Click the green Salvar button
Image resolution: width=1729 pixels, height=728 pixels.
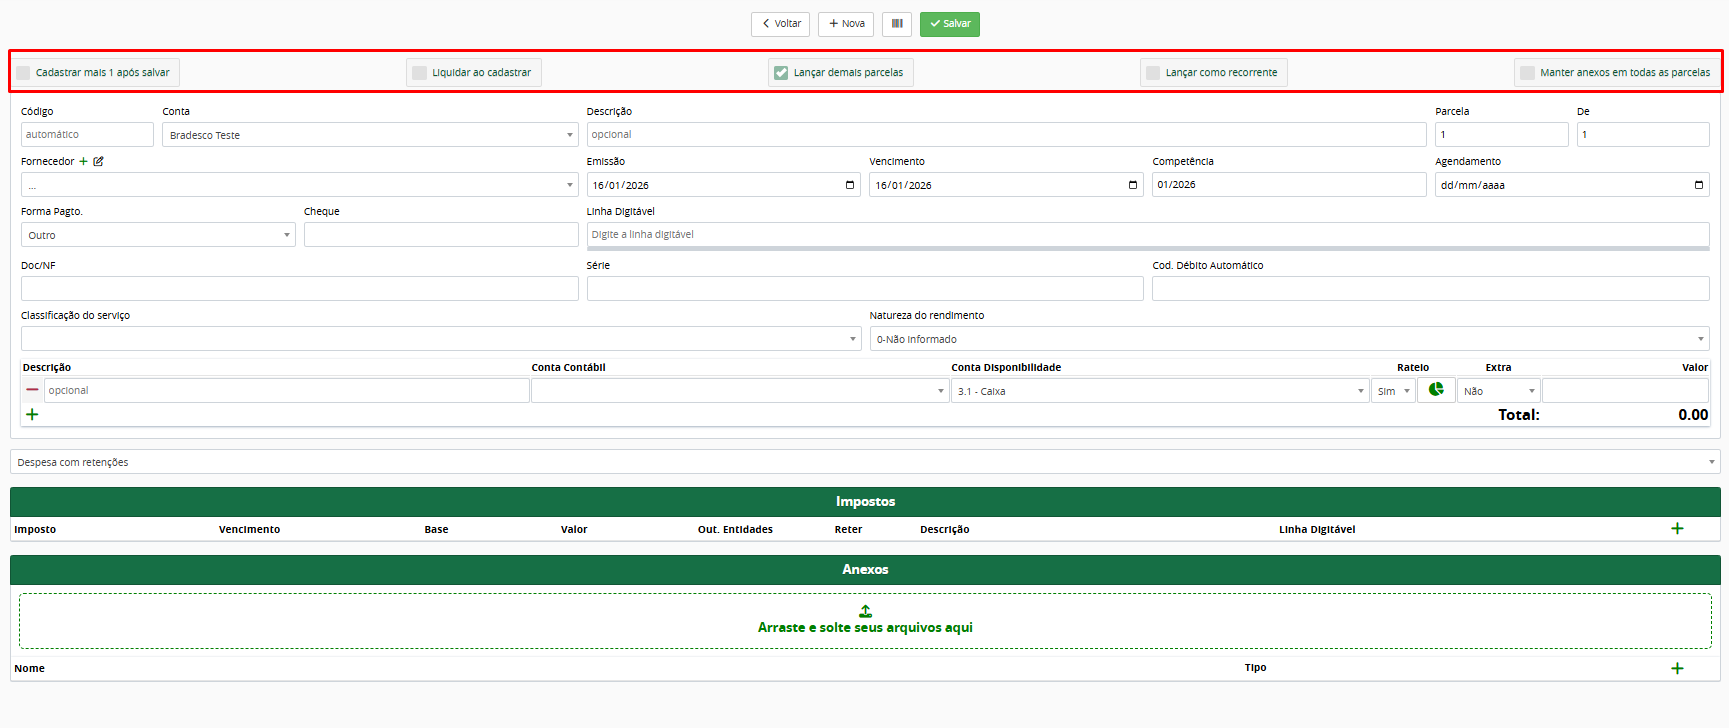coord(949,24)
